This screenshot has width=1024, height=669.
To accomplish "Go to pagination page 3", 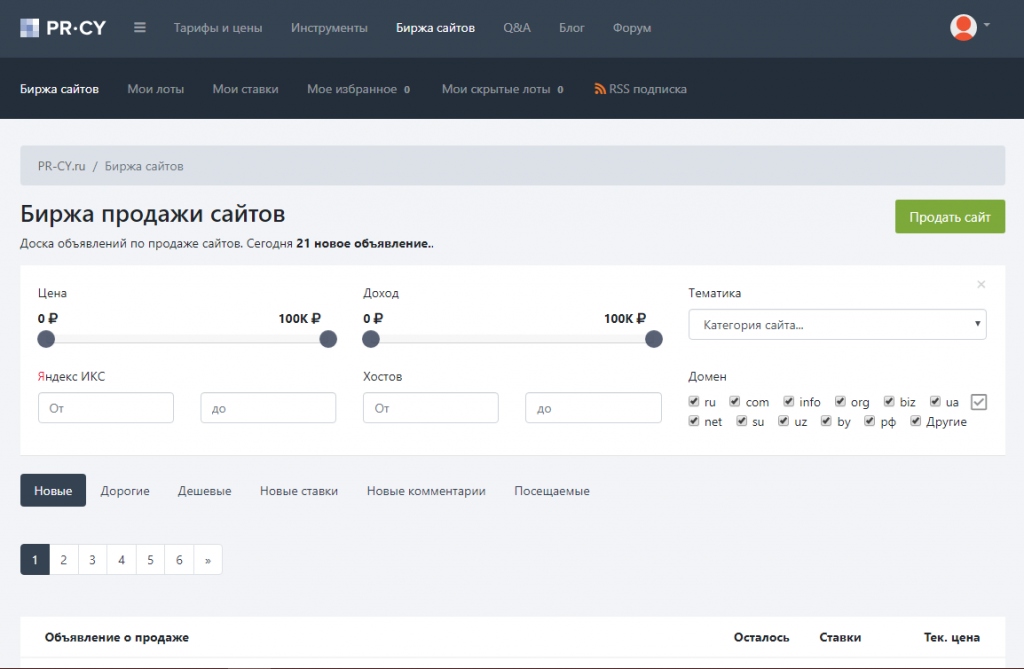I will 92,559.
